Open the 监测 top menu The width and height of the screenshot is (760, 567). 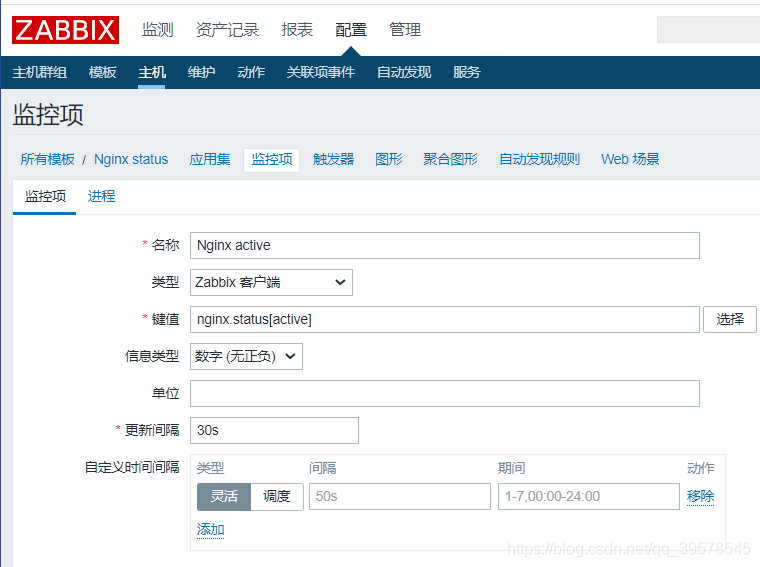158,30
